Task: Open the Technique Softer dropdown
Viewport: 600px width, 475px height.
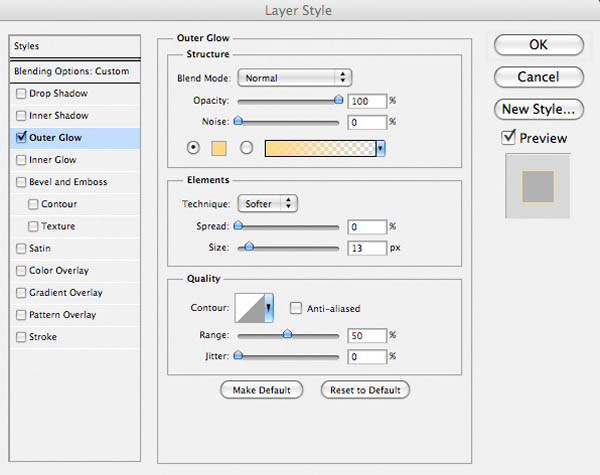Action: point(267,204)
